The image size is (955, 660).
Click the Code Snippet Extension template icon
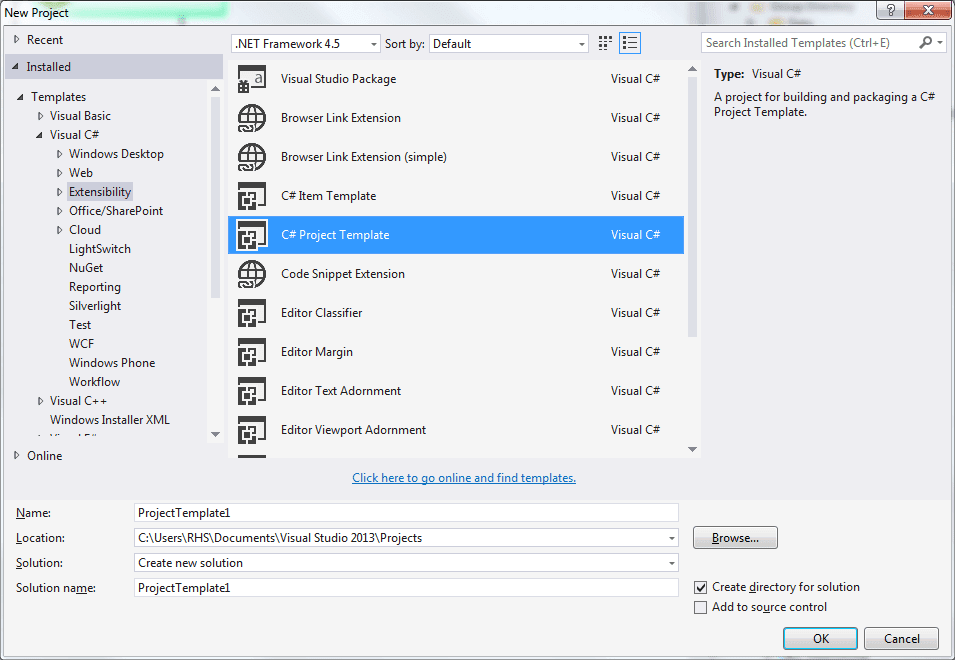pos(251,273)
